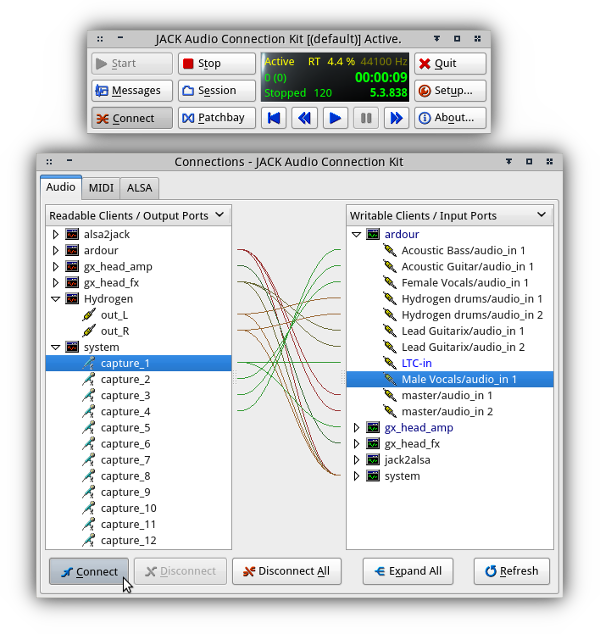Toggle the Messages window button
The width and height of the screenshot is (600, 634).
coord(129,91)
